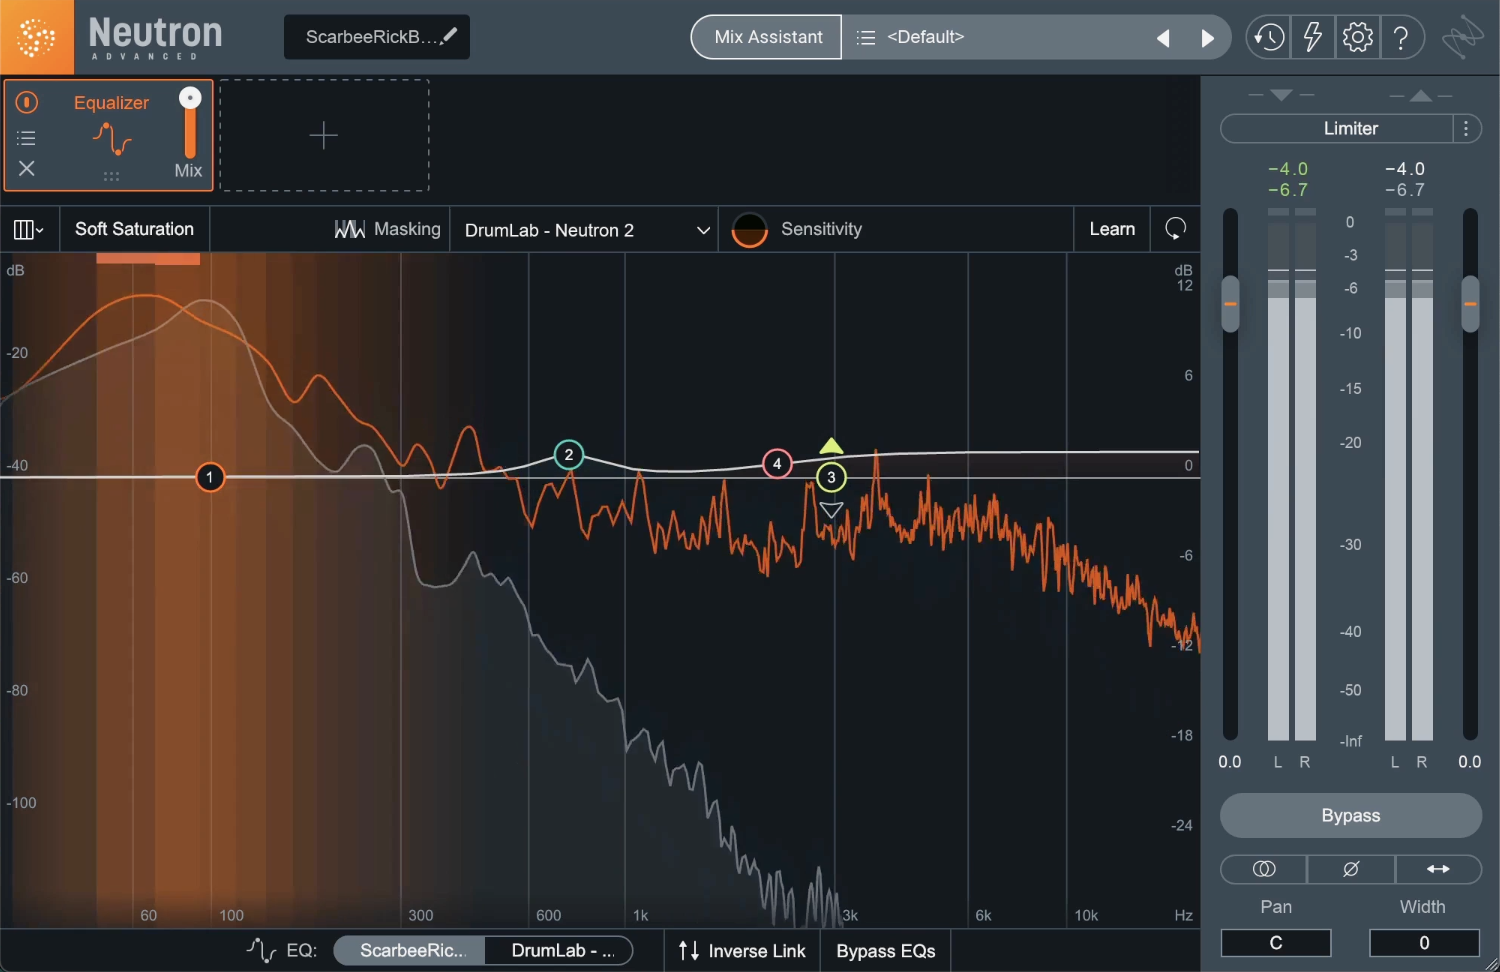
Task: Click the input gain down-arrow indicator
Action: click(x=1281, y=95)
